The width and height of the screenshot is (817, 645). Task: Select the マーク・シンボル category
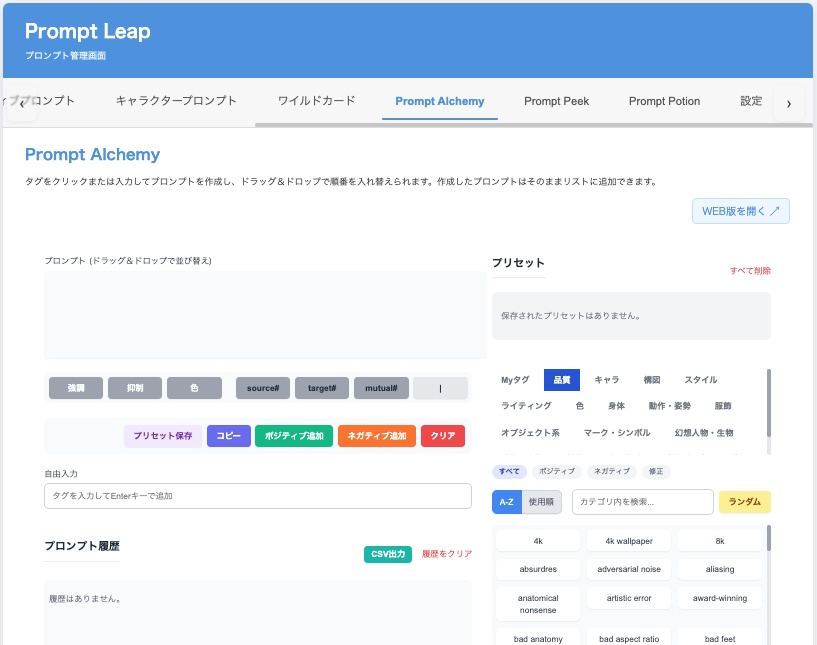(617, 433)
